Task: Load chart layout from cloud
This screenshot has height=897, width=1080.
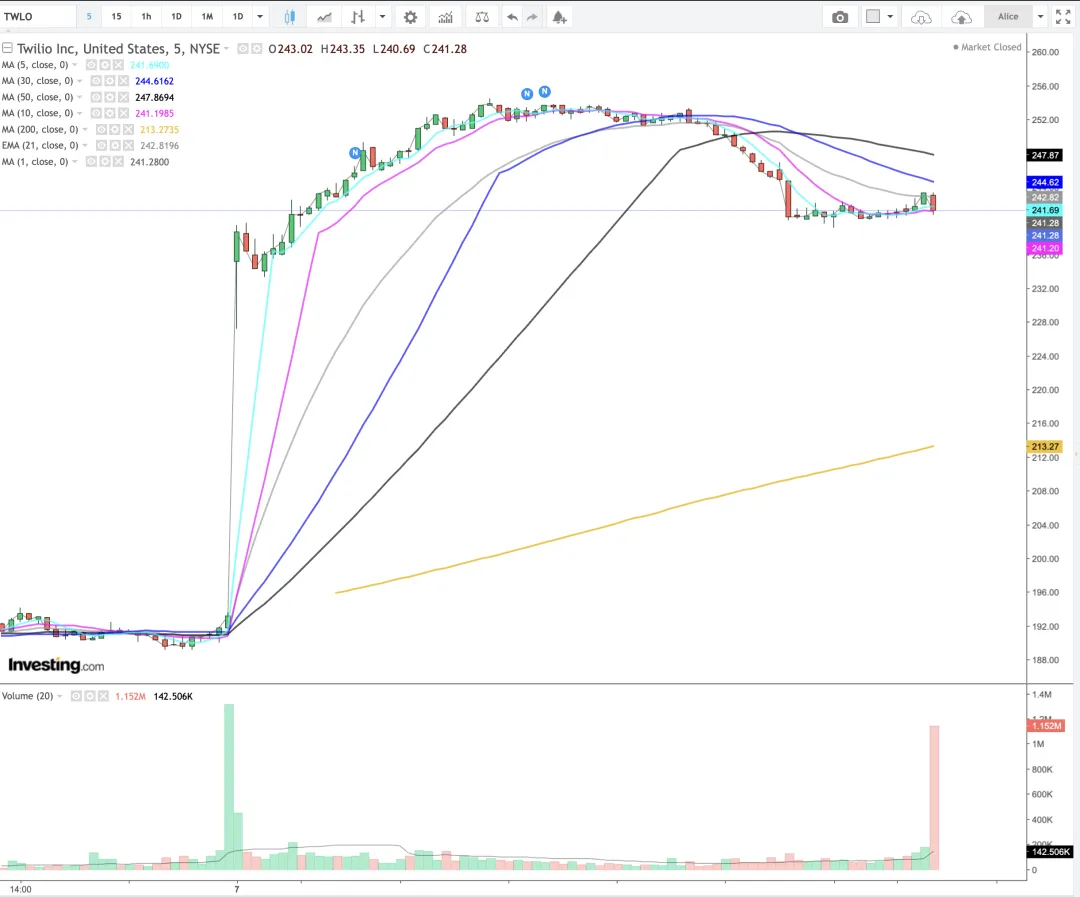Action: pyautogui.click(x=921, y=17)
